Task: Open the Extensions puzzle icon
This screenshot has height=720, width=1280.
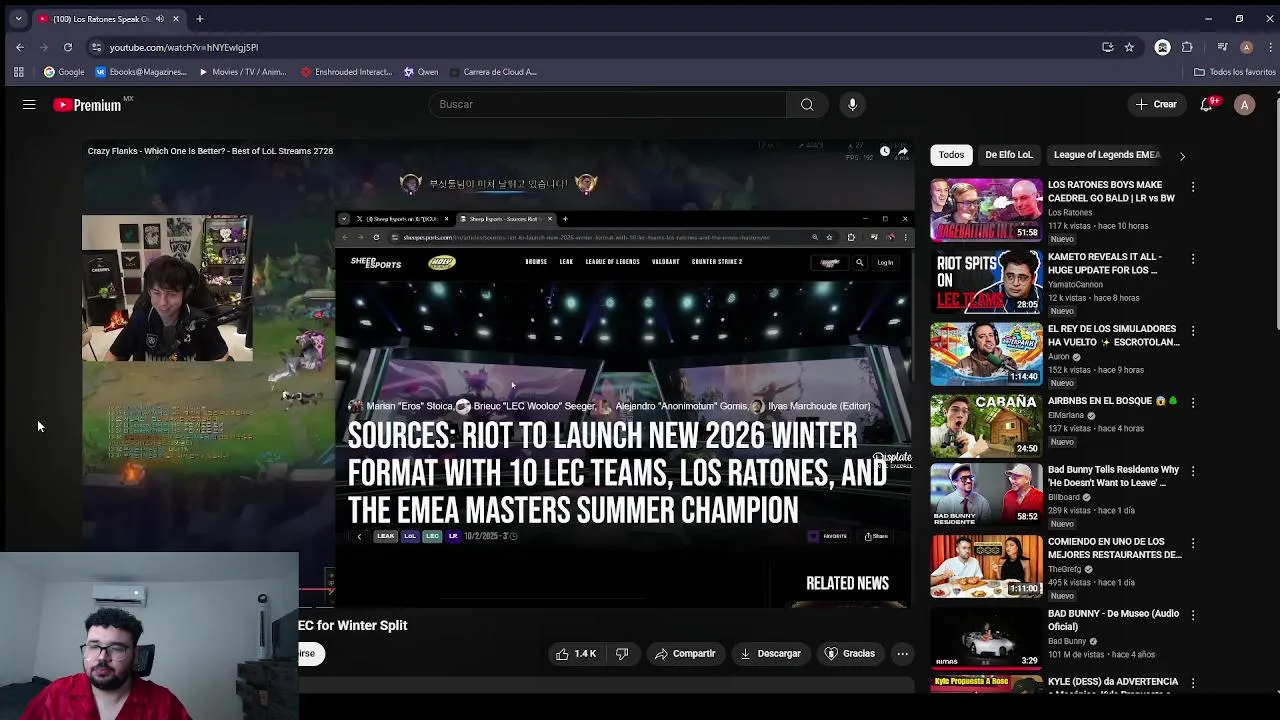Action: pyautogui.click(x=1187, y=47)
